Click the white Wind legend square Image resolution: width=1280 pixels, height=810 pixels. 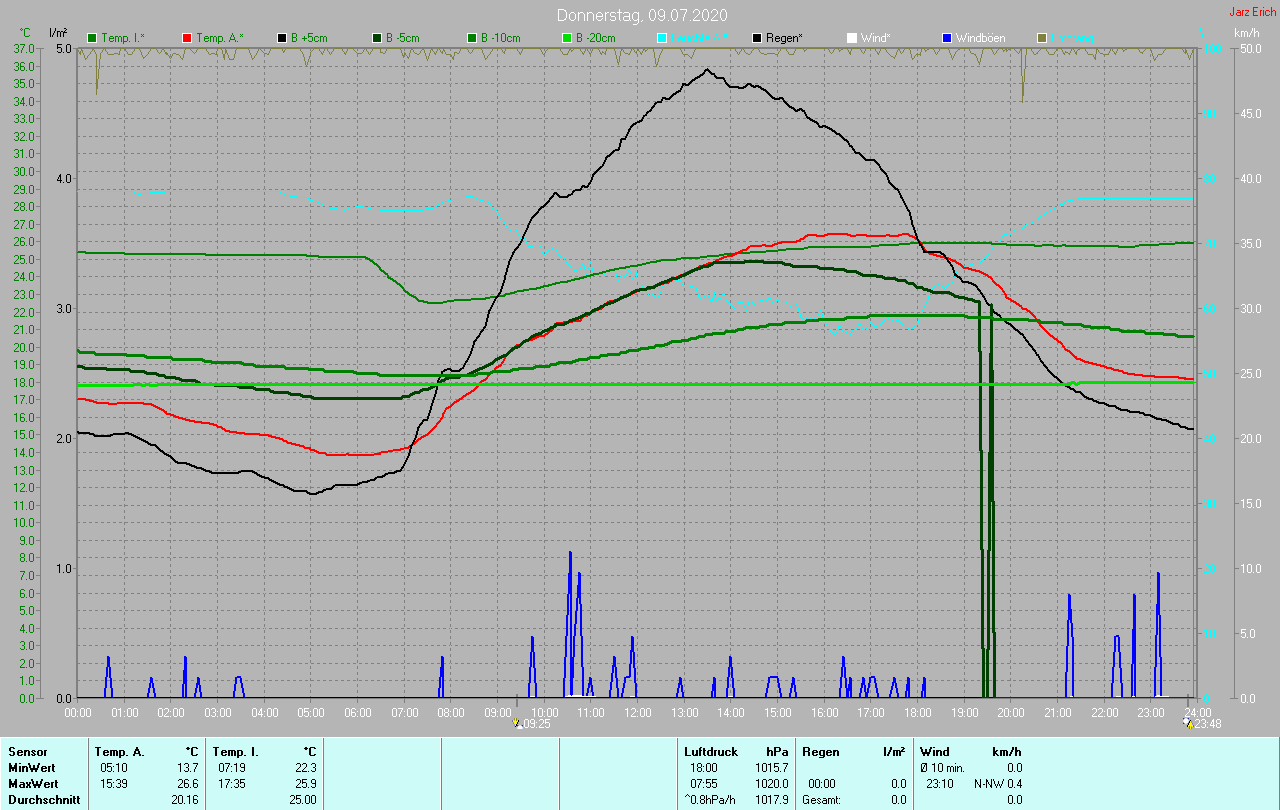coord(852,38)
